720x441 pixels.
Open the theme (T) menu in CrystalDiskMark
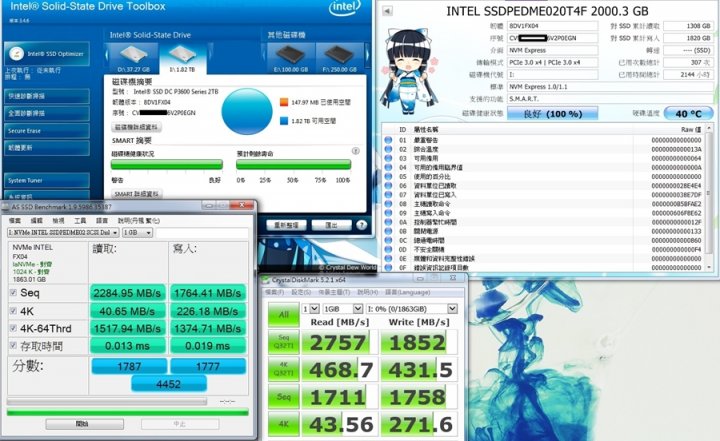tap(334, 292)
